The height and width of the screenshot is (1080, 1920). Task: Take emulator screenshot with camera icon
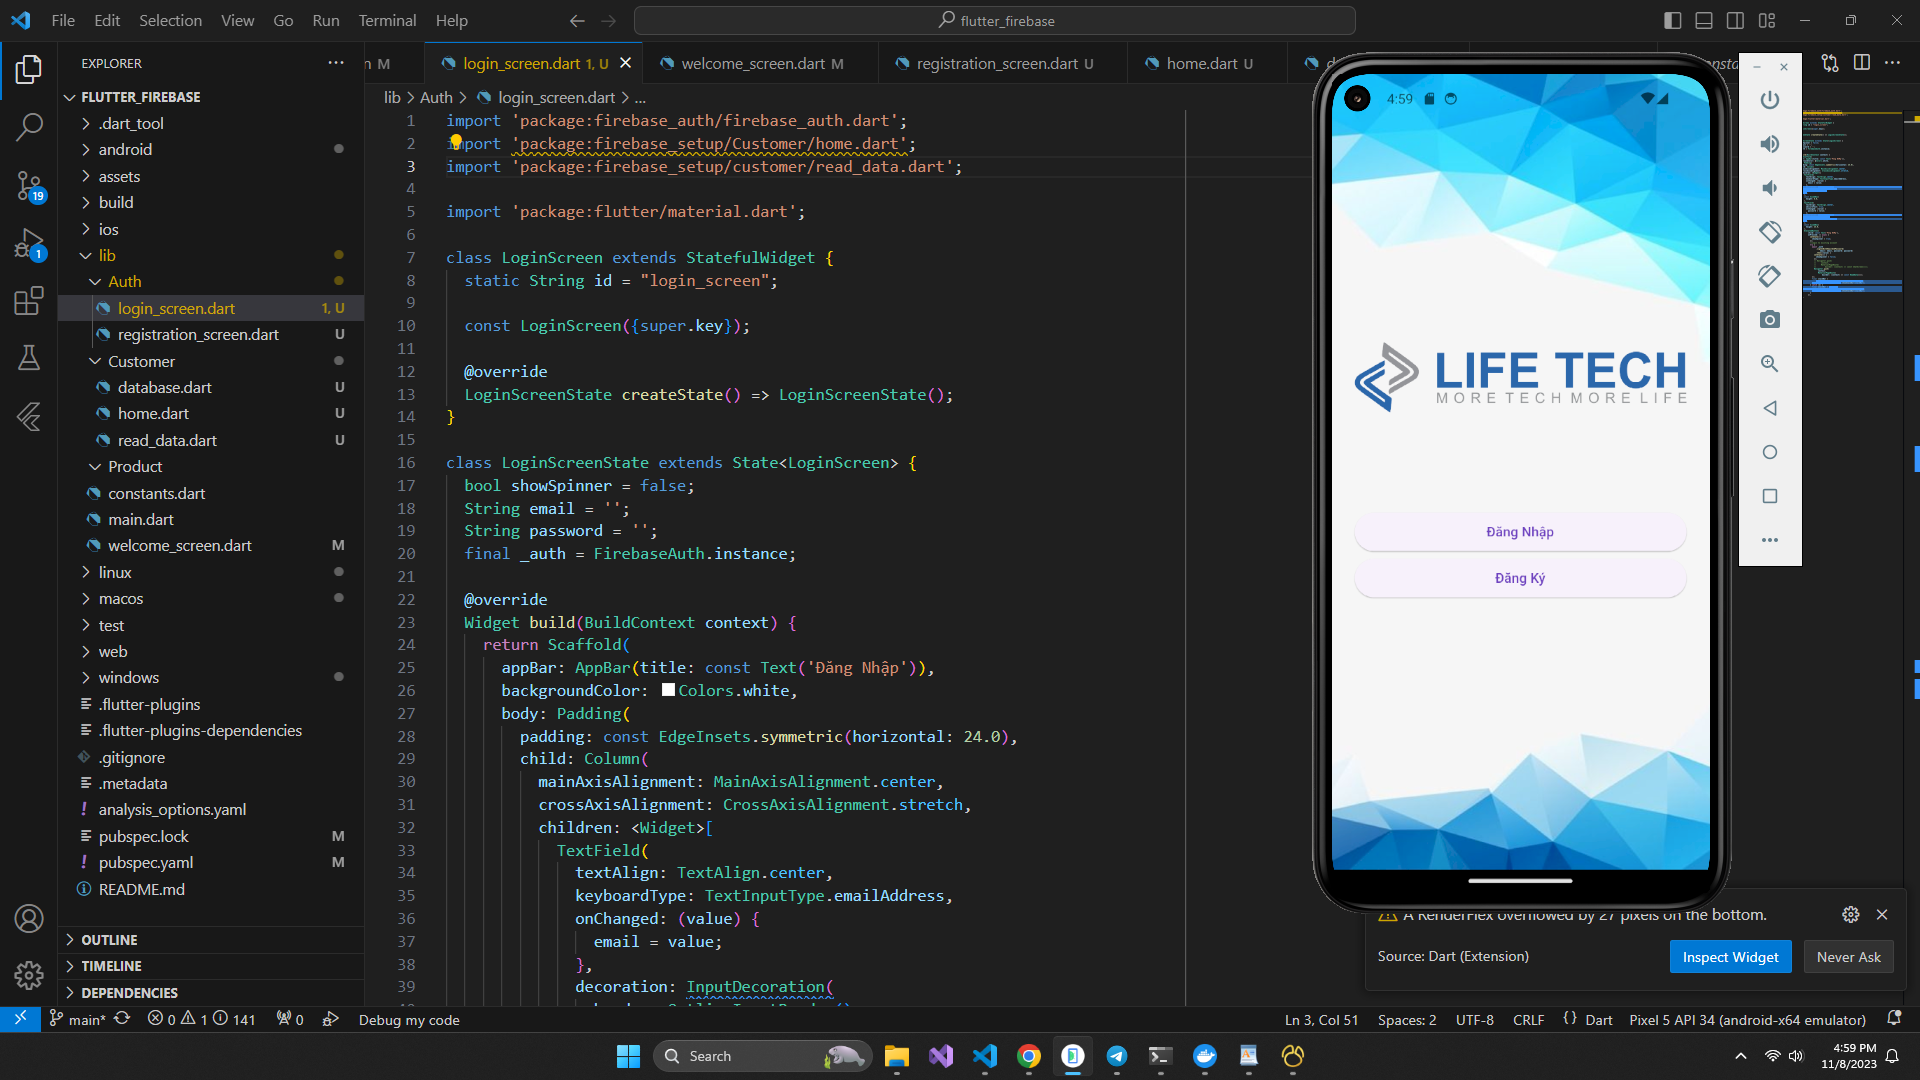pos(1769,320)
